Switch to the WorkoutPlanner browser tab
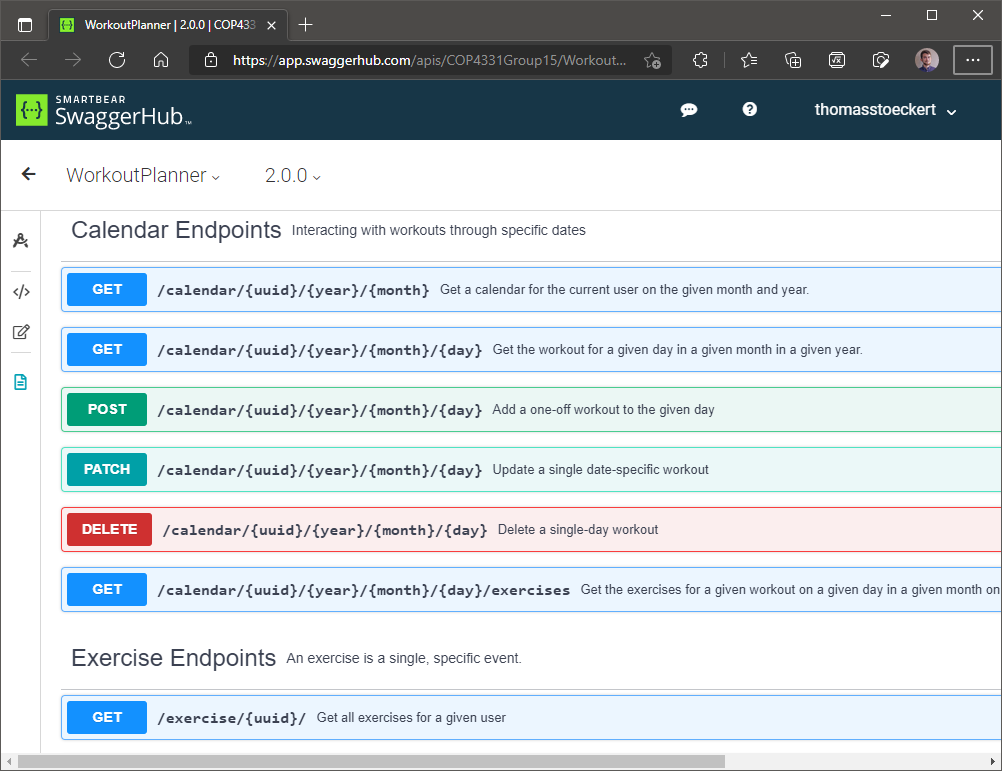This screenshot has width=1002, height=771. (160, 25)
